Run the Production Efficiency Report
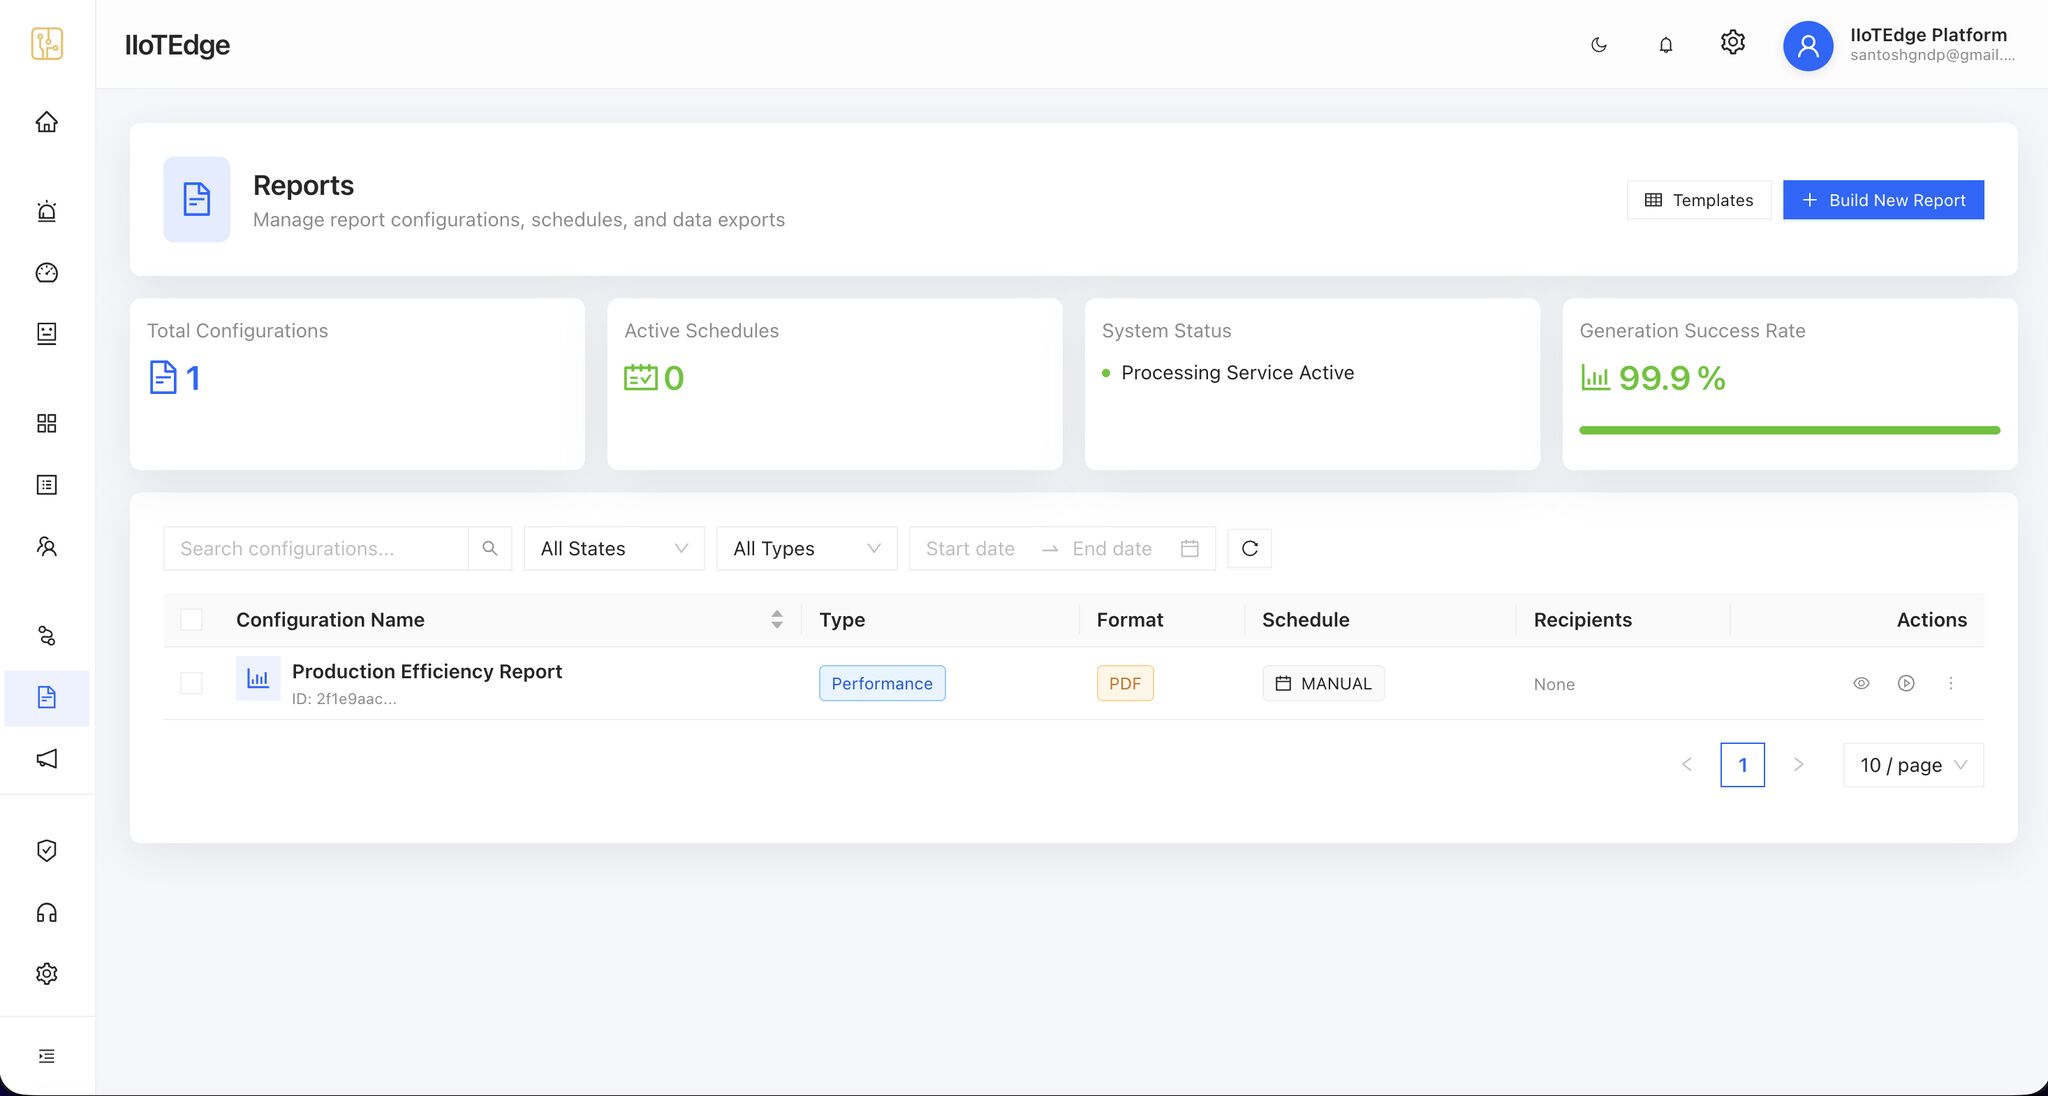The width and height of the screenshot is (2048, 1096). (1906, 683)
